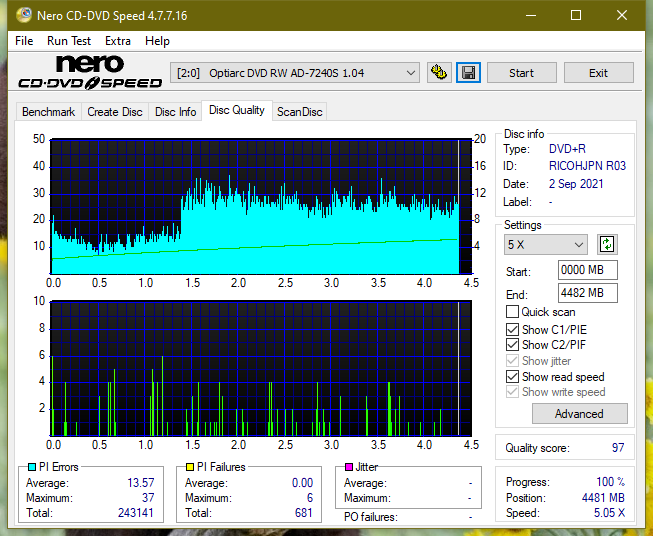Click the Nero app icon in title bar
653x536 pixels.
(24, 15)
